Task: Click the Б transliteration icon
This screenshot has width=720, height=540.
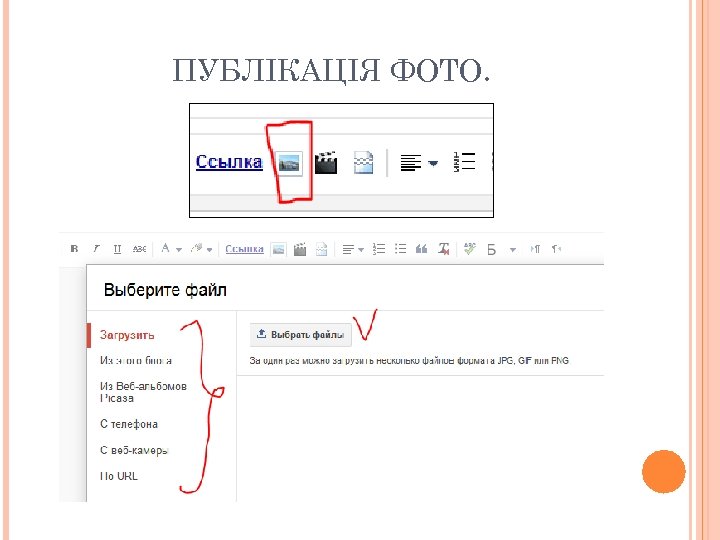Action: (491, 249)
